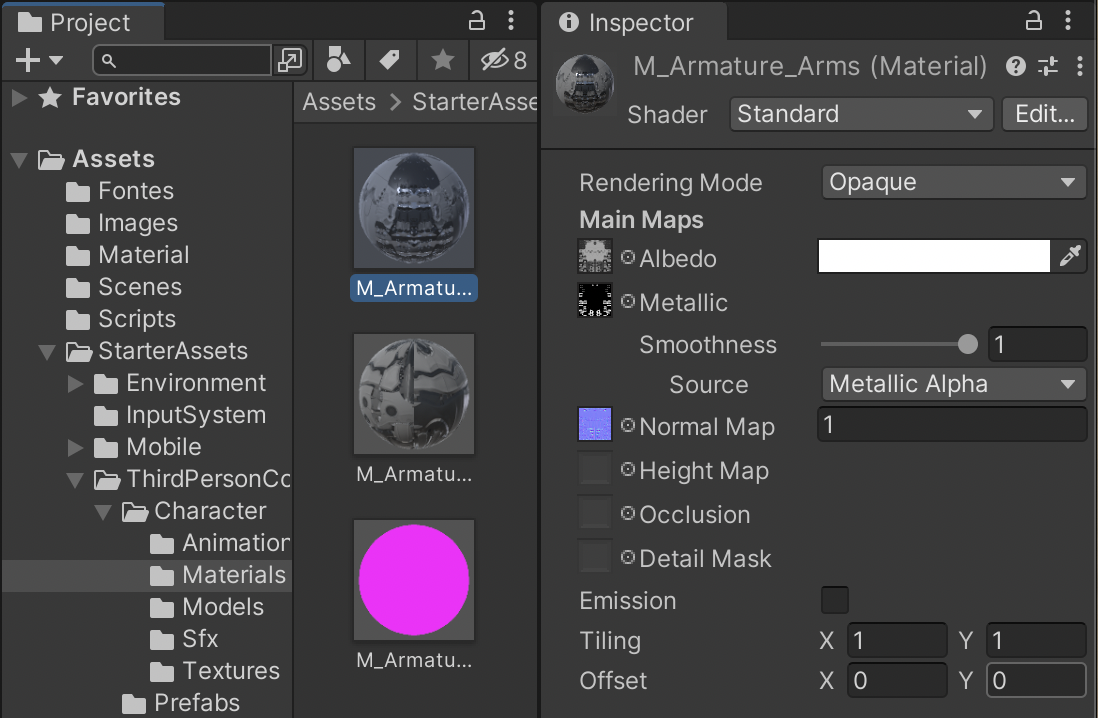Click the Search by Label tag icon
The height and width of the screenshot is (718, 1098).
tap(390, 61)
